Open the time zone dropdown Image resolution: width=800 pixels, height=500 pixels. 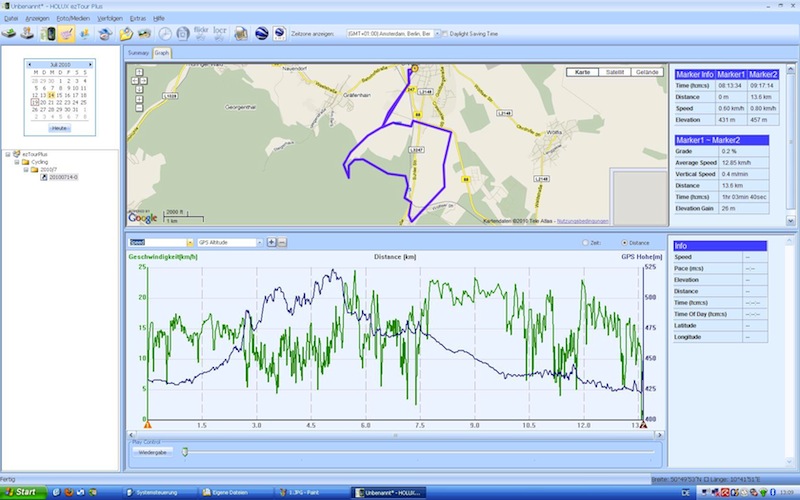(435, 33)
